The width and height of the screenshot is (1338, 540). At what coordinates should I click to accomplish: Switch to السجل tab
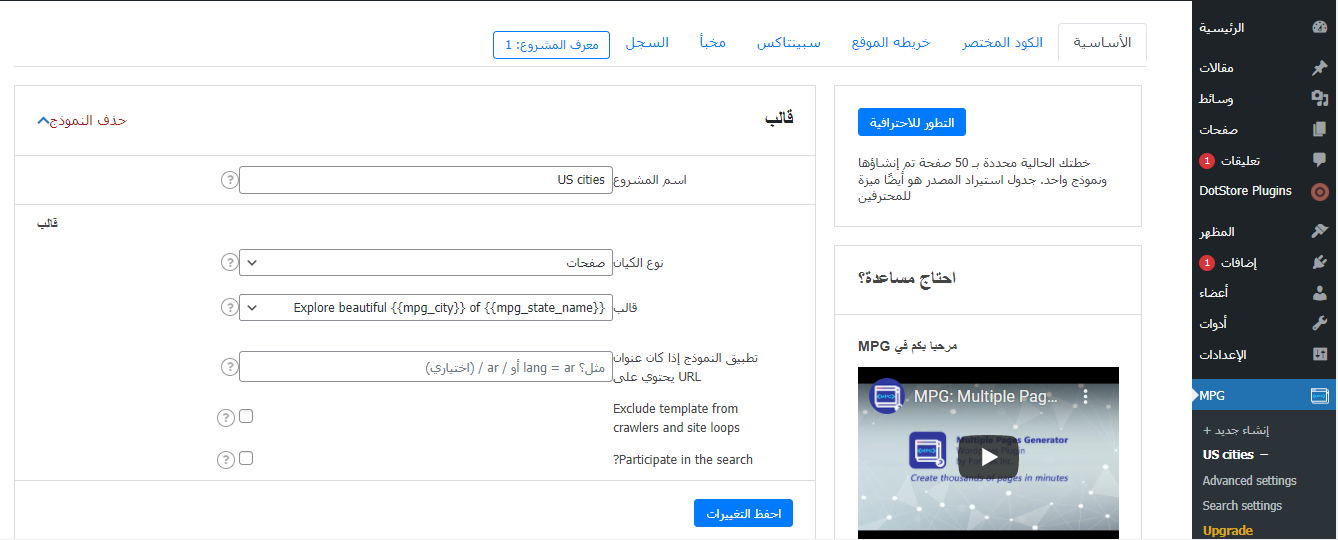pos(647,43)
